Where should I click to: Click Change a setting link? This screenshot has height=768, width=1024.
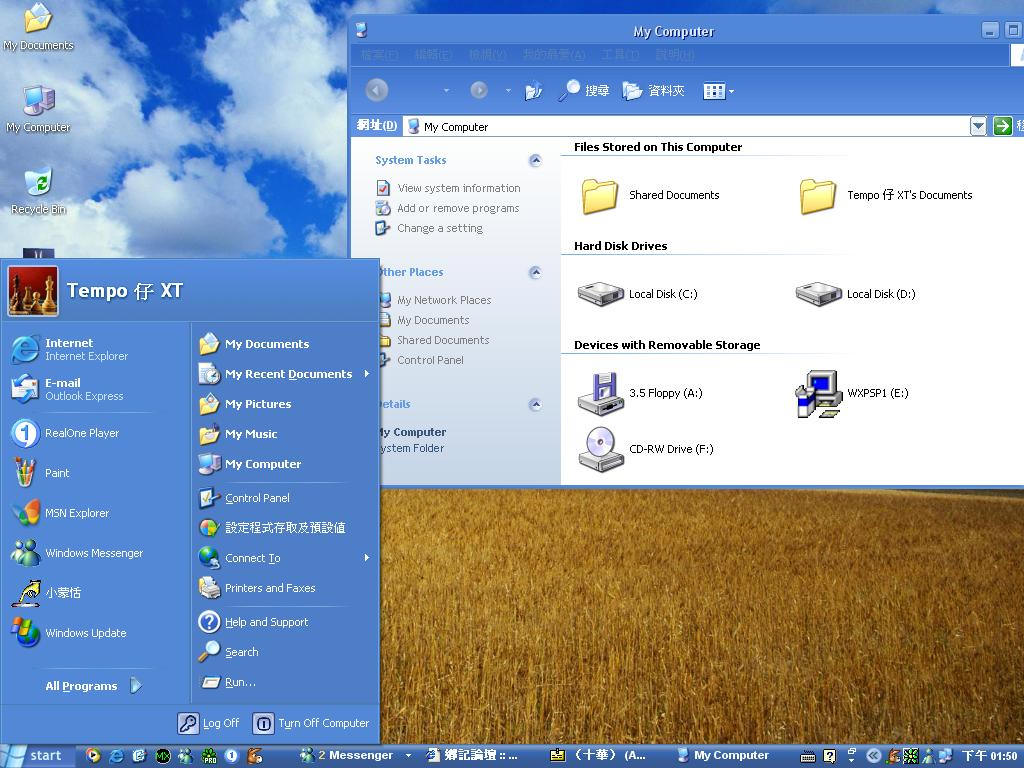click(x=429, y=229)
